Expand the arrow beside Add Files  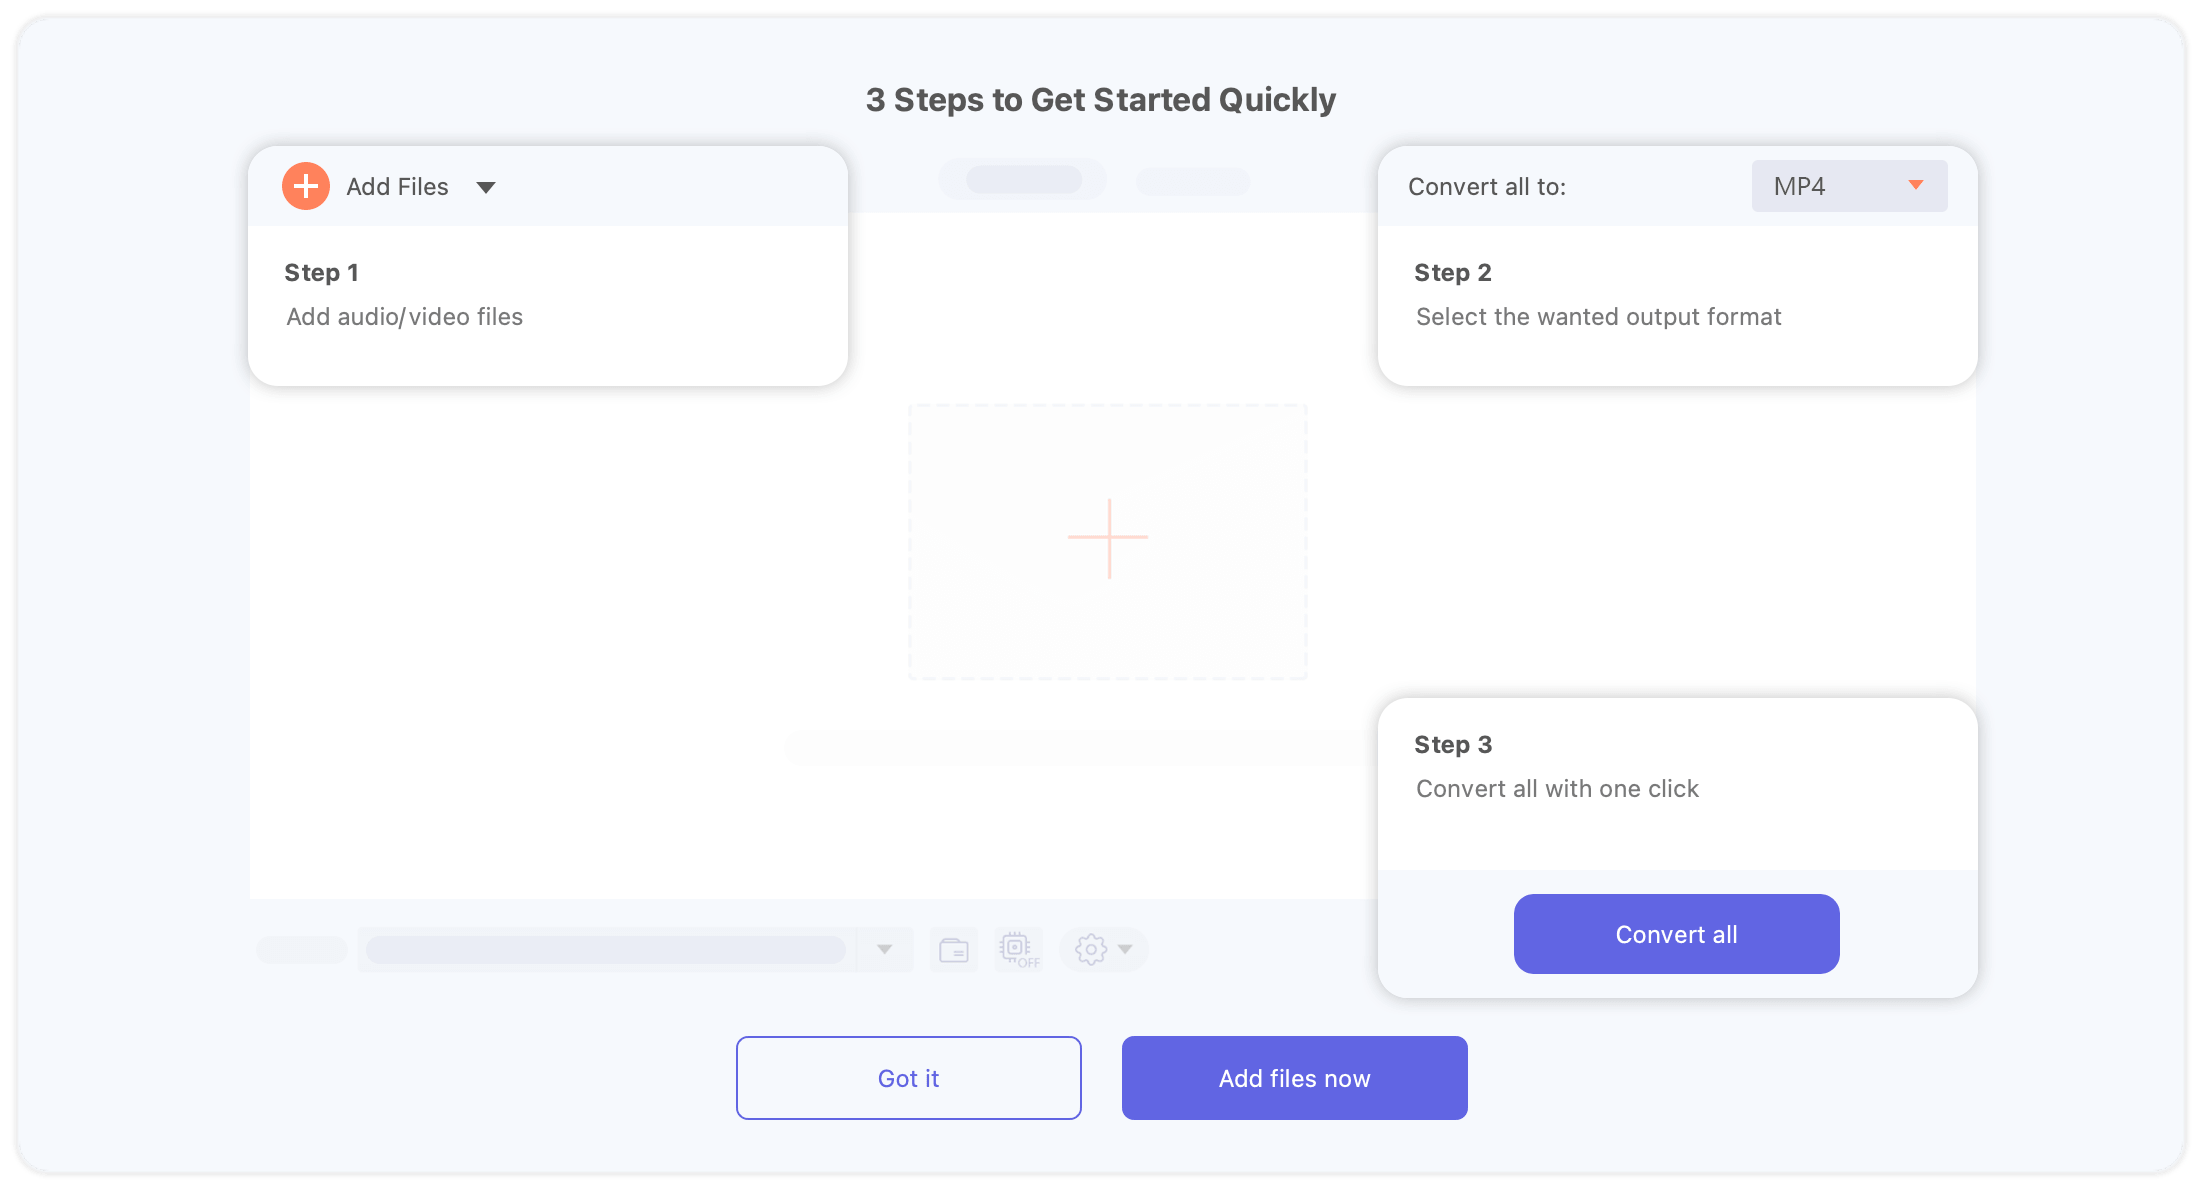486,187
